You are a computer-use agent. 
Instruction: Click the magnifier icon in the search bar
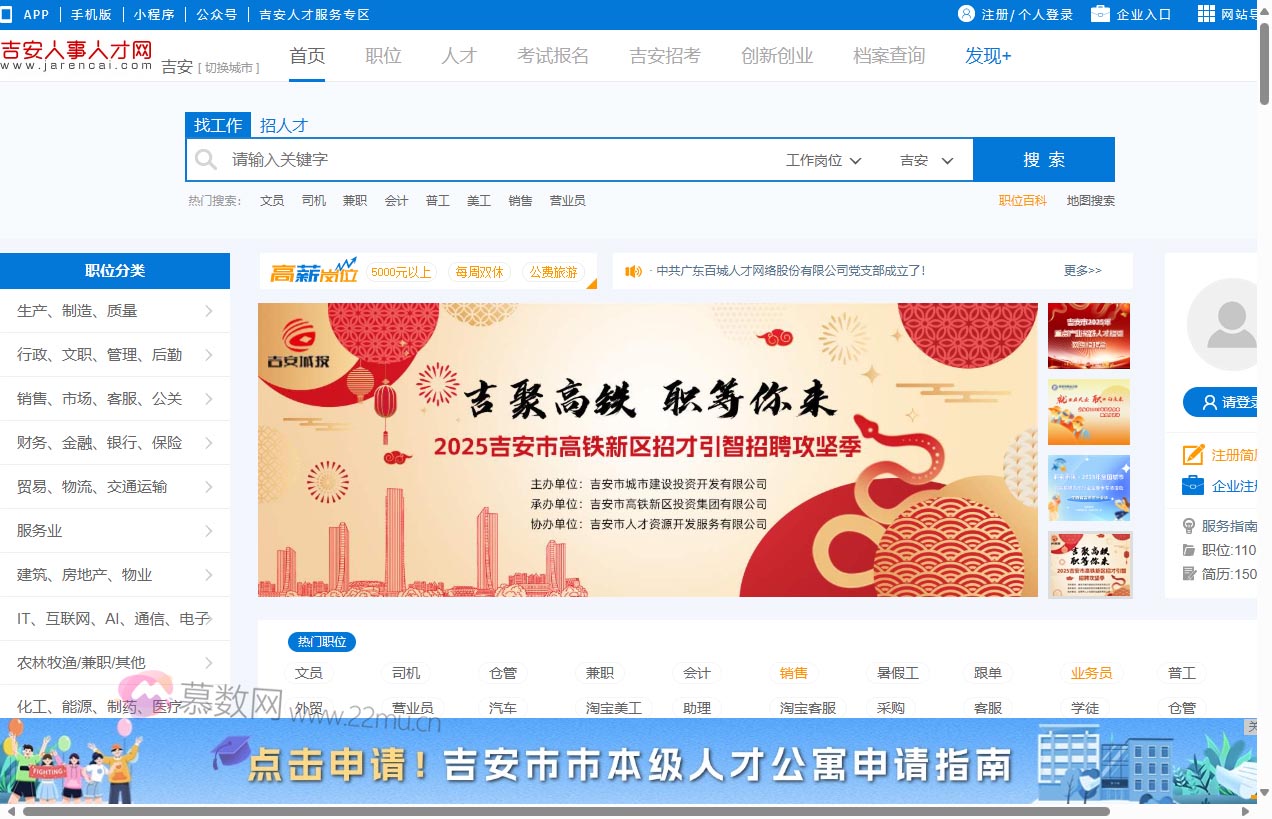[x=206, y=159]
